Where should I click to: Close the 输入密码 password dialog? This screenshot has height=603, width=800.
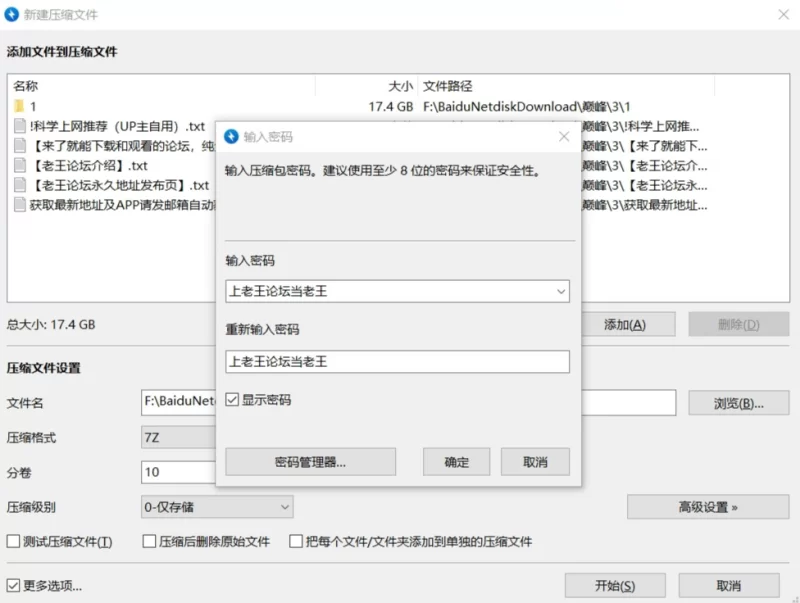[564, 136]
